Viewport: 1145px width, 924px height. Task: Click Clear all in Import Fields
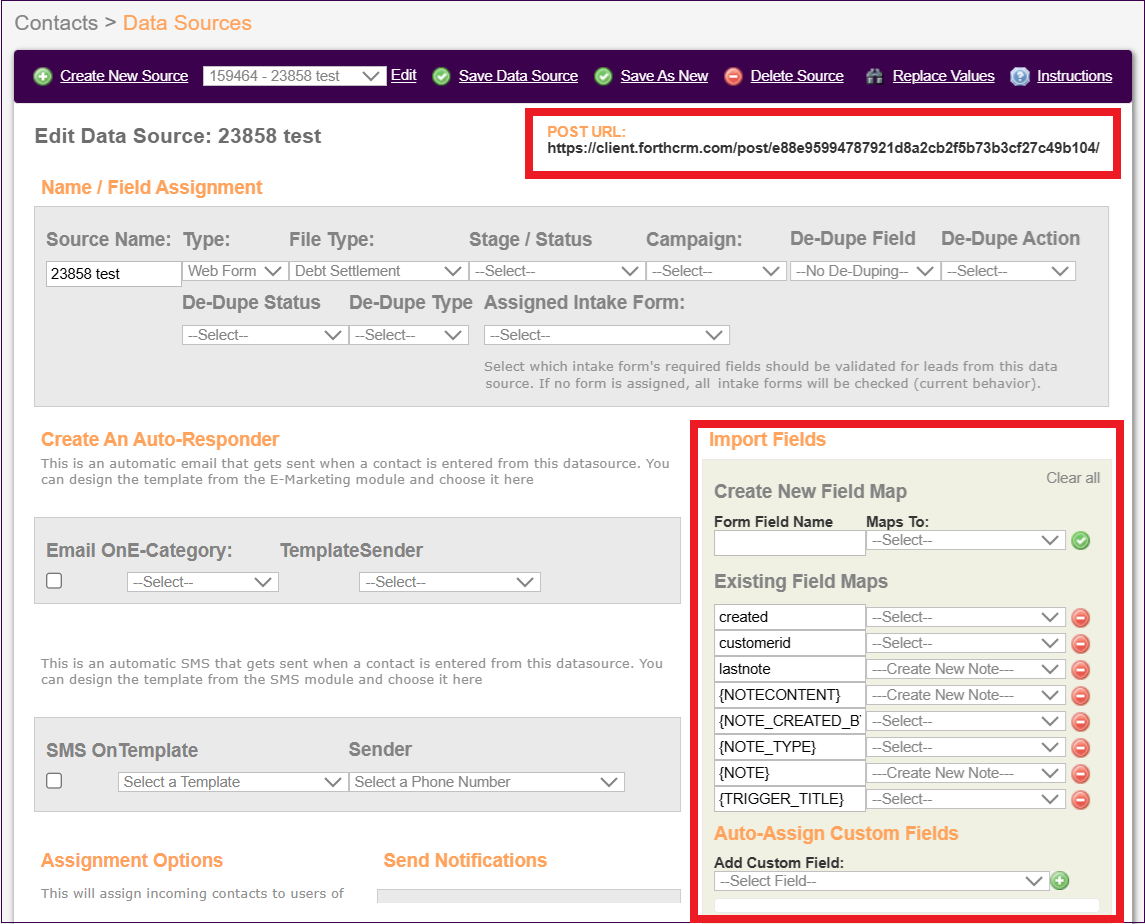coord(1073,478)
